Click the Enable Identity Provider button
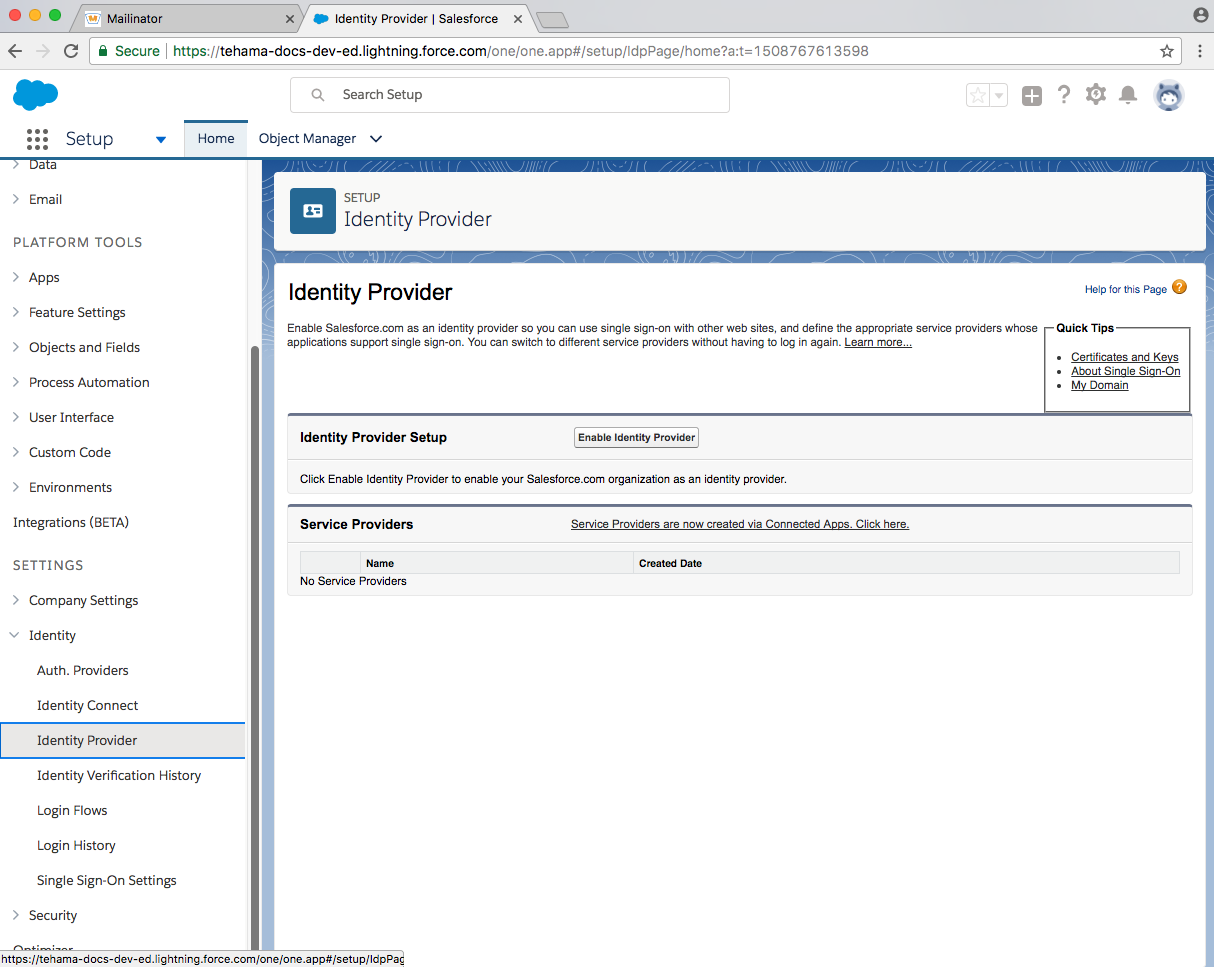Viewport: 1214px width, 967px height. coord(636,438)
